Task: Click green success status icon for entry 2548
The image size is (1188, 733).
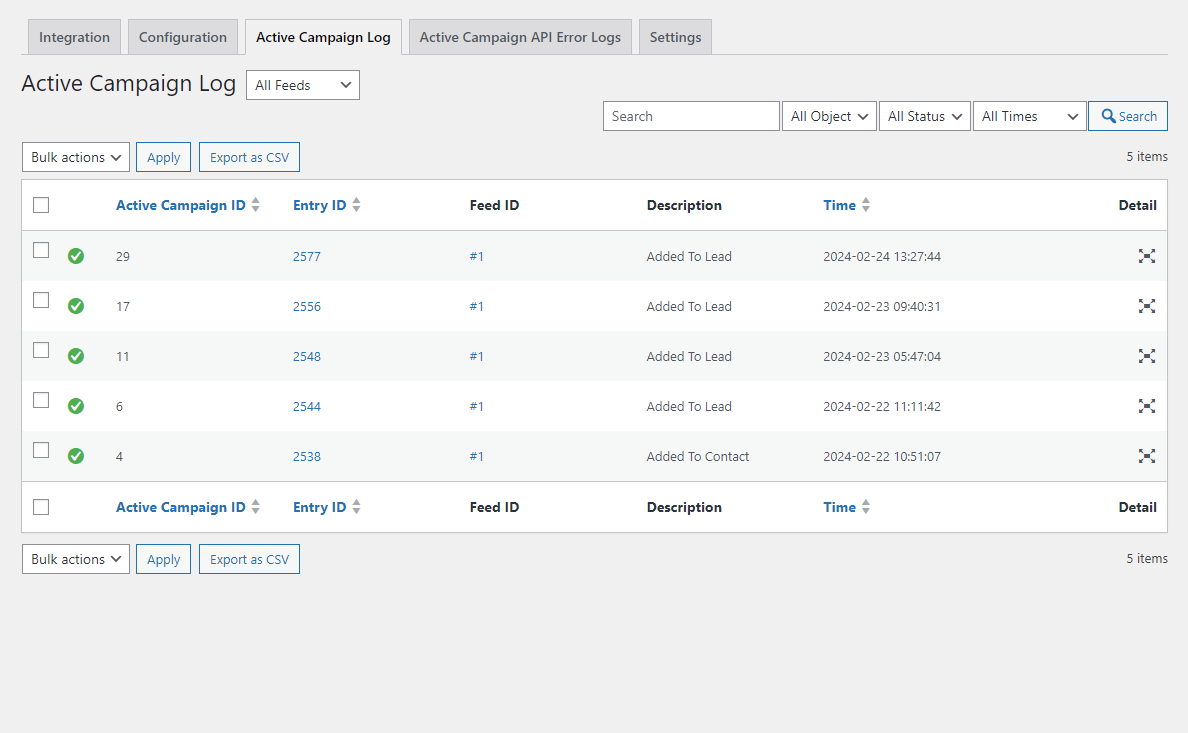Action: (76, 356)
